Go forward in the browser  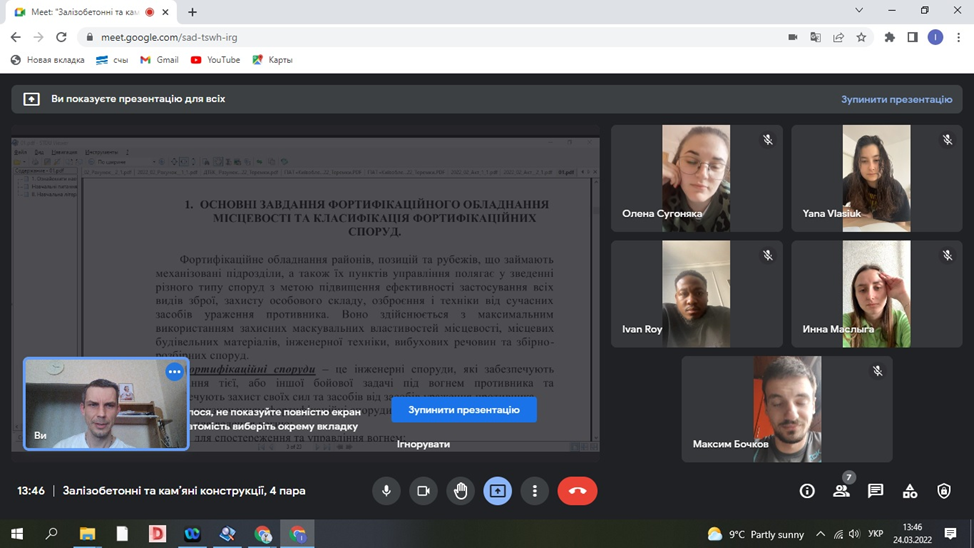click(39, 37)
